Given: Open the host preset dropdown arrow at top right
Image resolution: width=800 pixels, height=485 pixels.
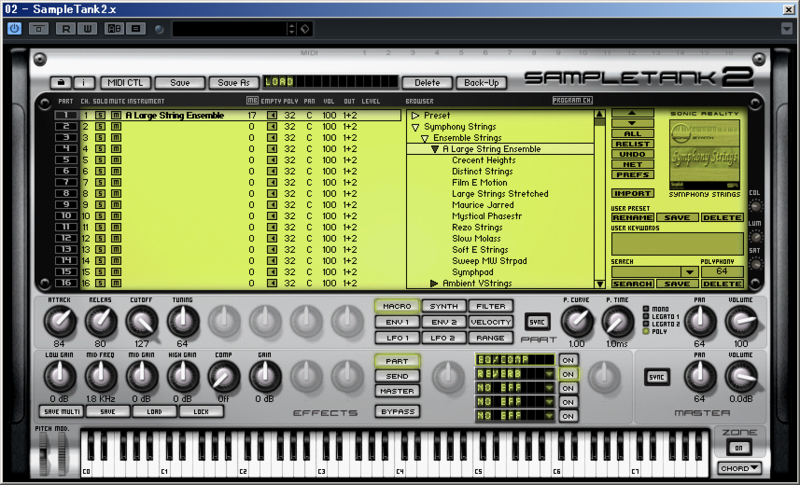Looking at the screenshot, I should pos(786,29).
